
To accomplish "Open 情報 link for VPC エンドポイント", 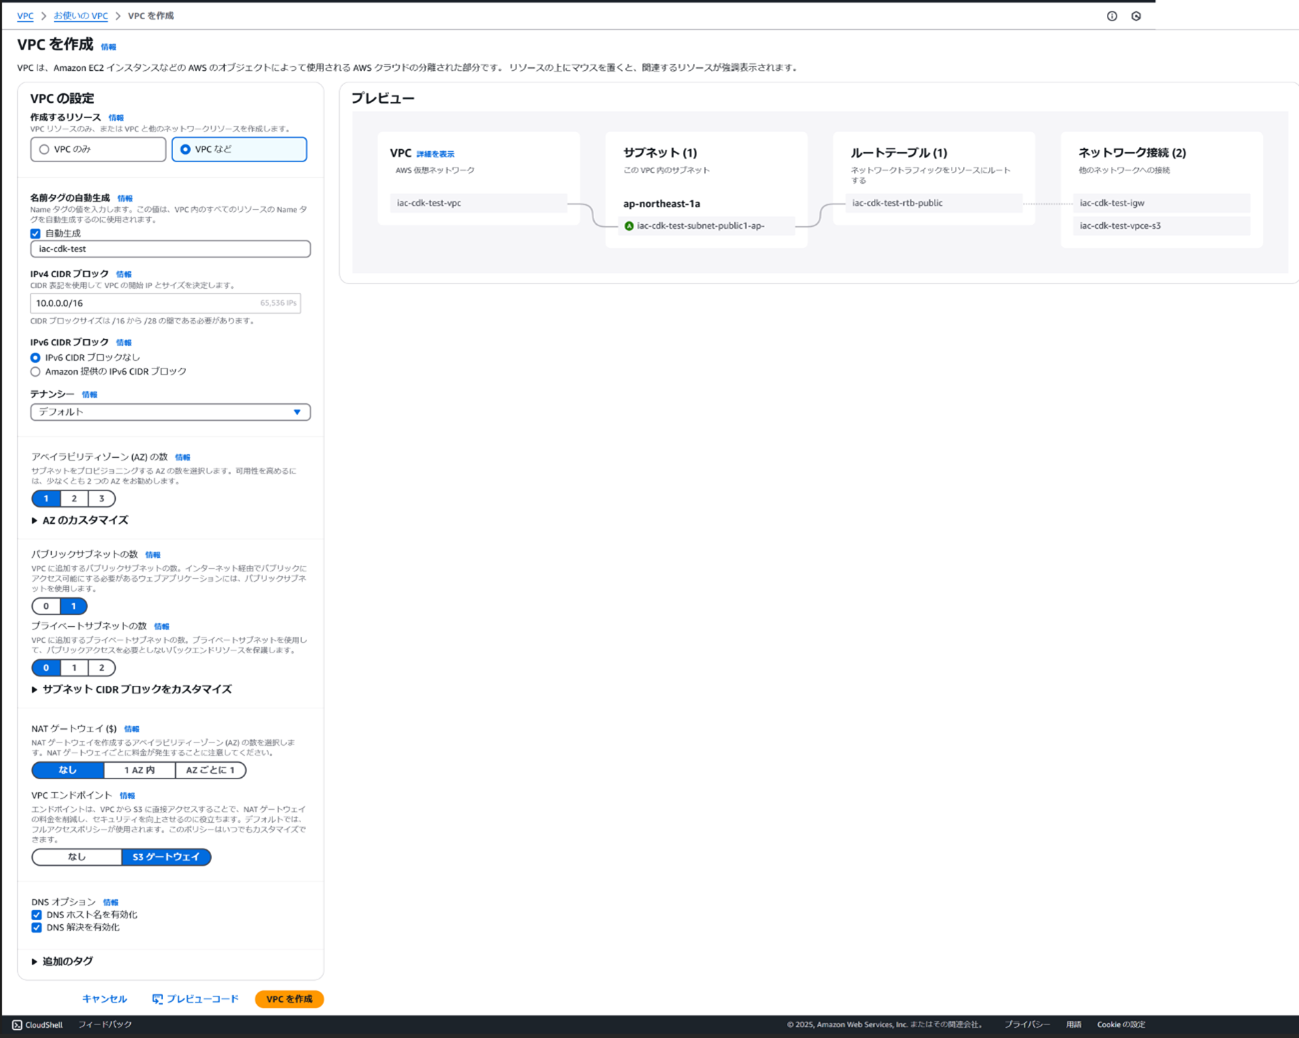I will coord(127,796).
